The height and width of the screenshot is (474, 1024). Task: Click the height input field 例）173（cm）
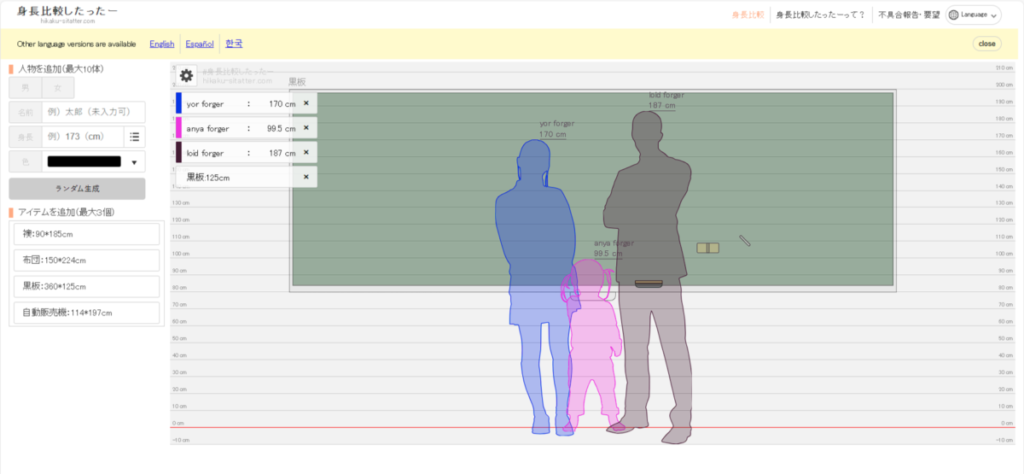coord(82,137)
